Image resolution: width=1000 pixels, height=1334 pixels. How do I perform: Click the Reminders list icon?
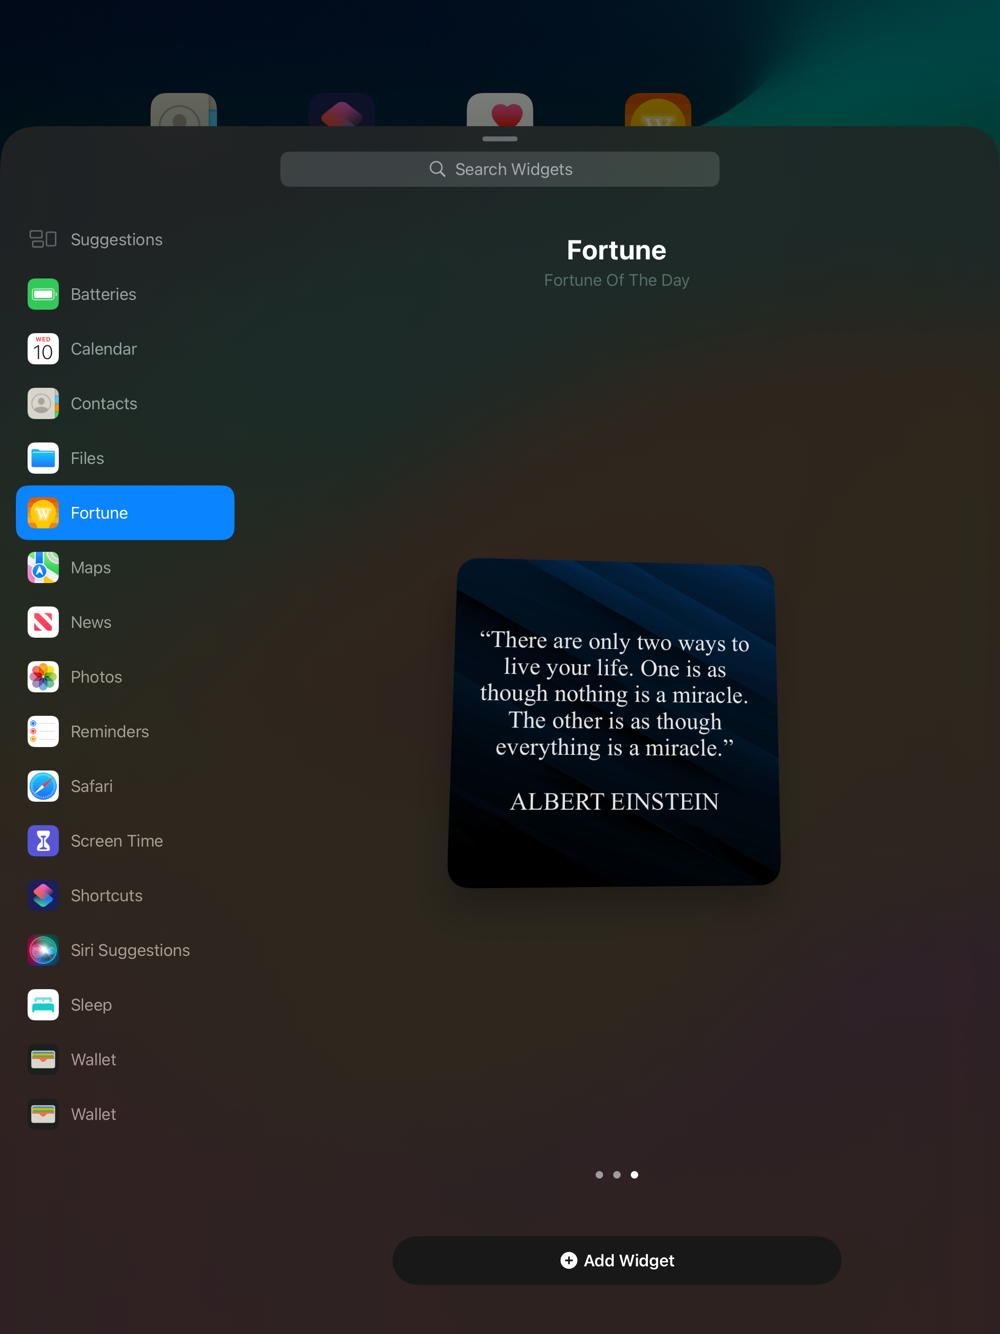coord(43,731)
